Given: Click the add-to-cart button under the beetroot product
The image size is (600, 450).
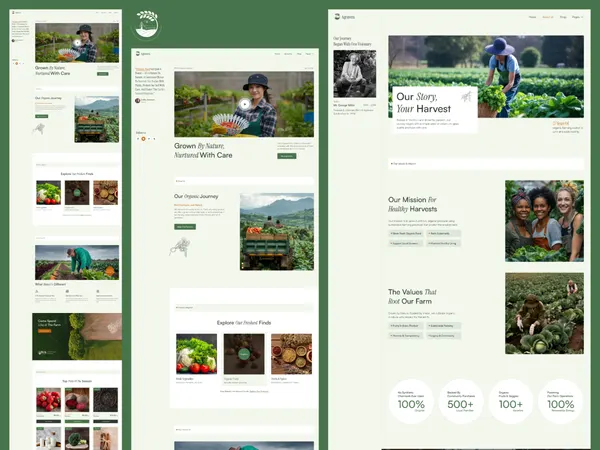Looking at the screenshot, I should coord(77,421).
